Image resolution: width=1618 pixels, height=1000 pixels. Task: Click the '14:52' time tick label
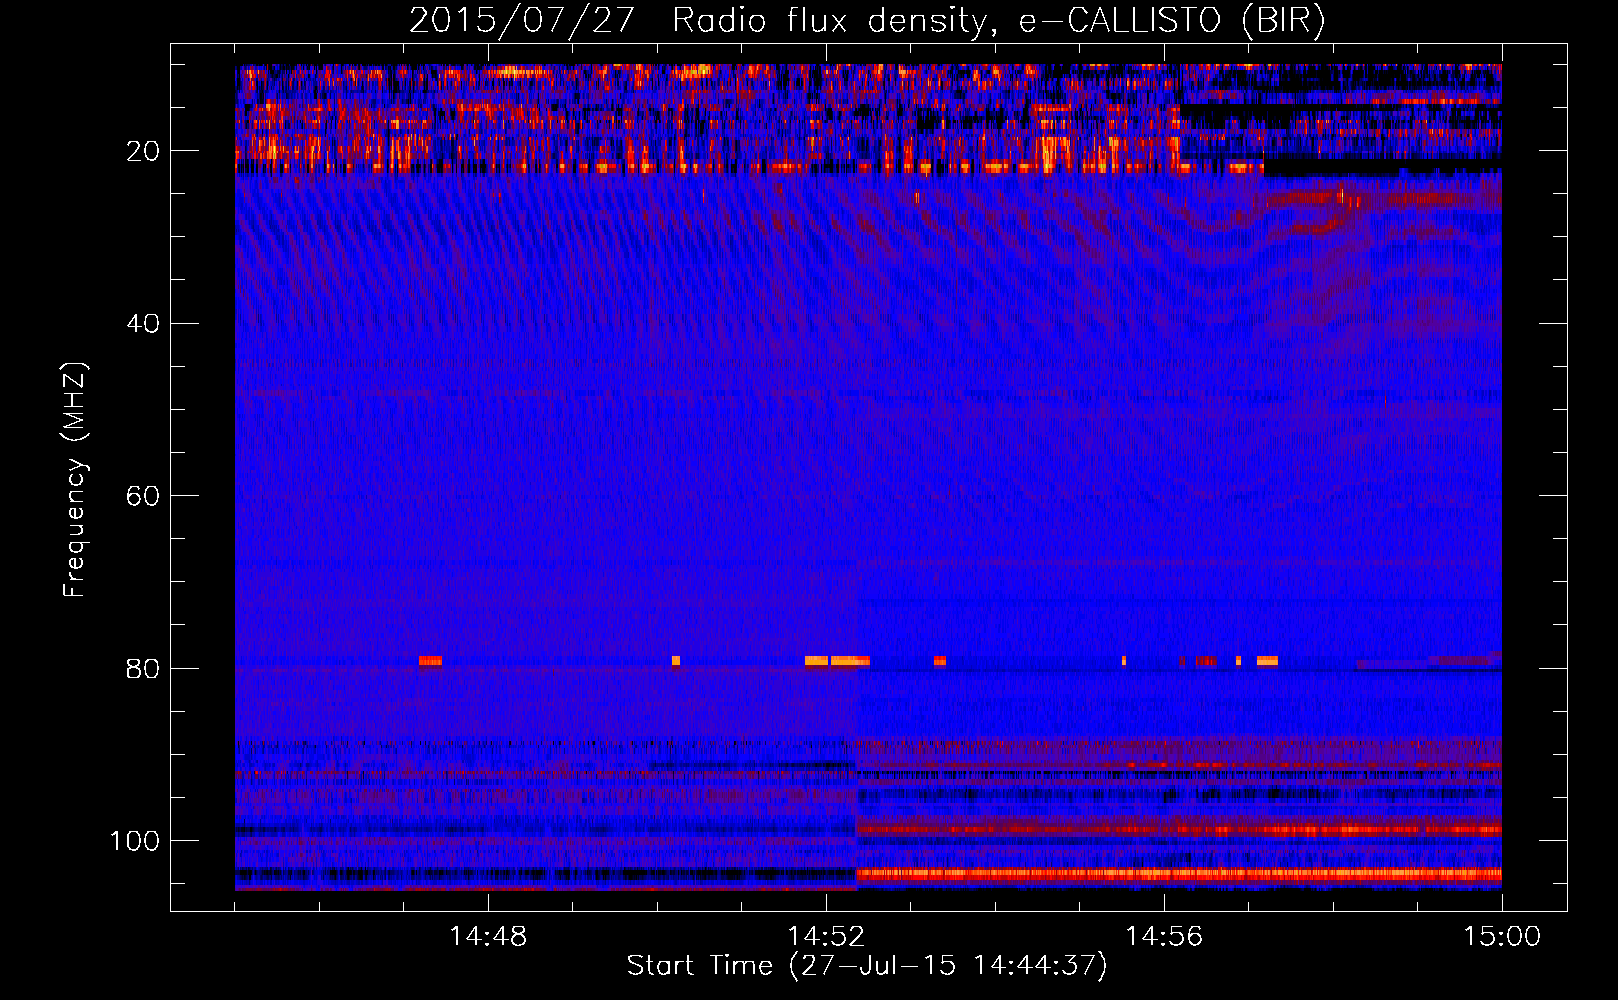point(826,937)
